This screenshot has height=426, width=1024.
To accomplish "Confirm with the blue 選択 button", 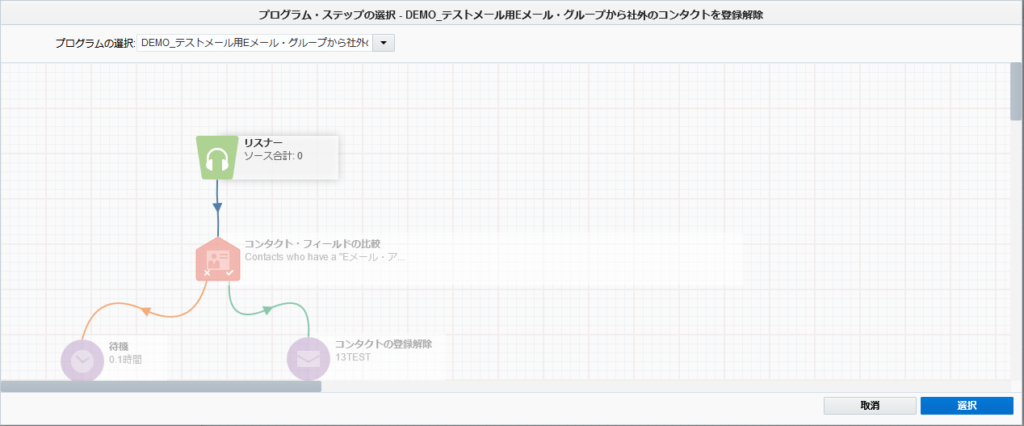I will click(966, 406).
